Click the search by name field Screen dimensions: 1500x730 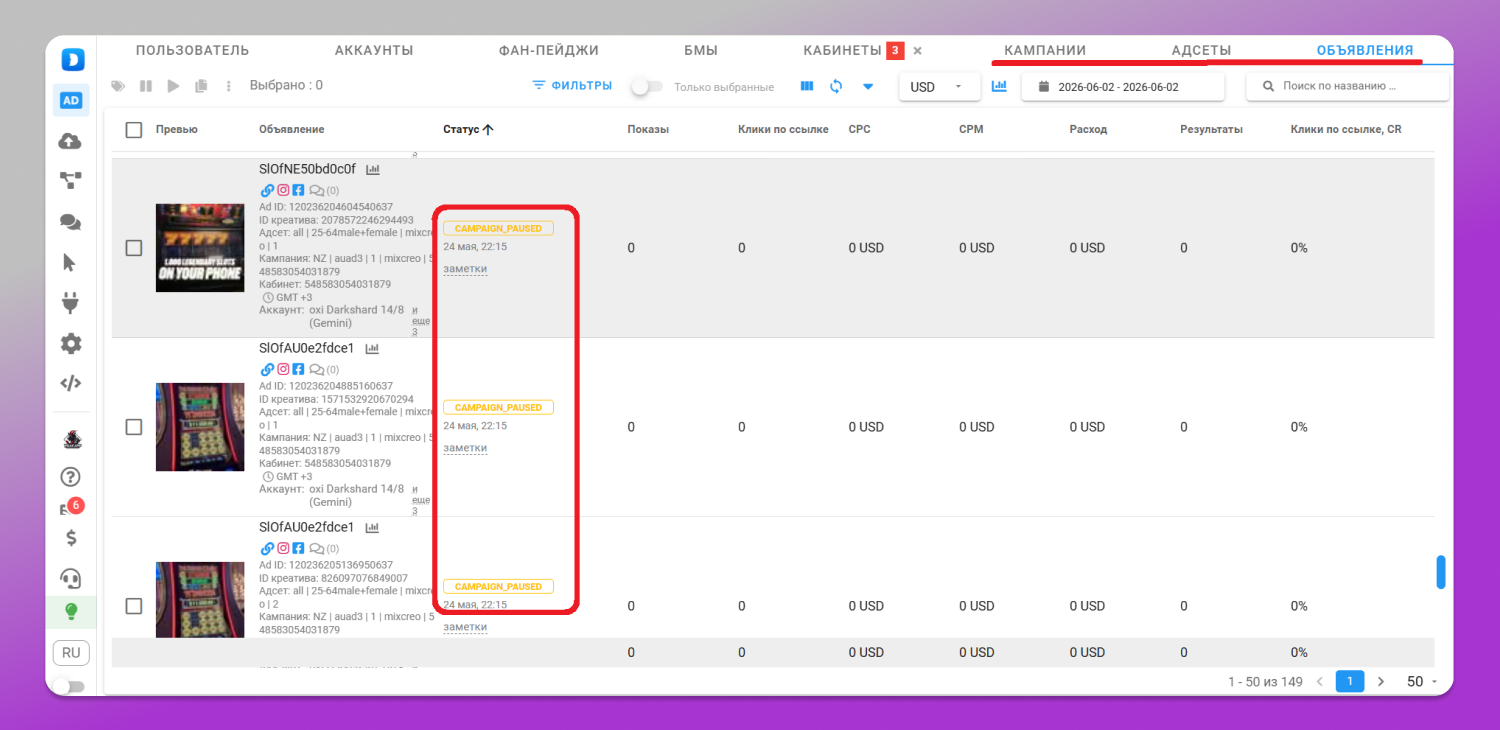[1347, 87]
